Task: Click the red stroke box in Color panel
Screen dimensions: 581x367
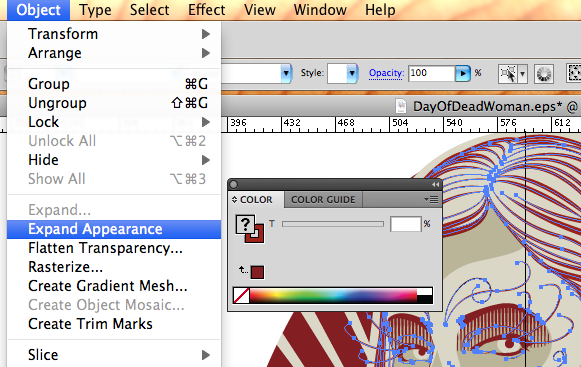Action: click(258, 237)
